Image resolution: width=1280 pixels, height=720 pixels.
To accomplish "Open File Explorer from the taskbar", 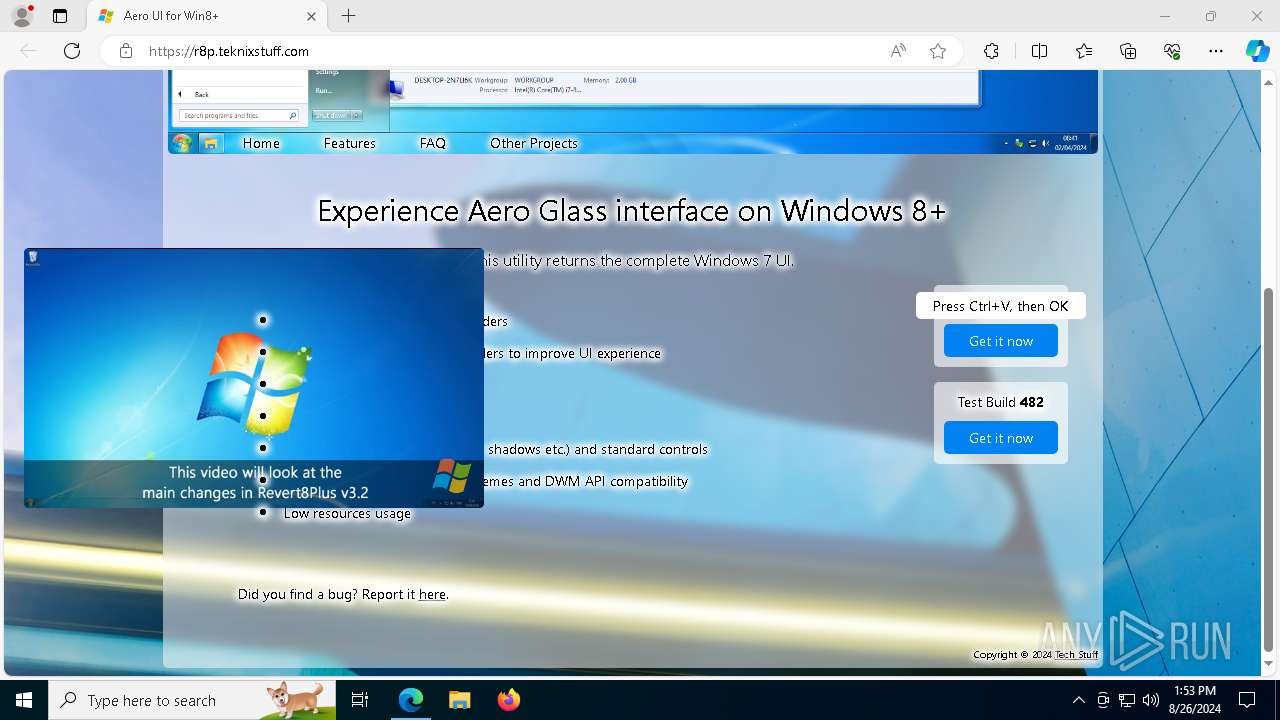I will [x=459, y=700].
